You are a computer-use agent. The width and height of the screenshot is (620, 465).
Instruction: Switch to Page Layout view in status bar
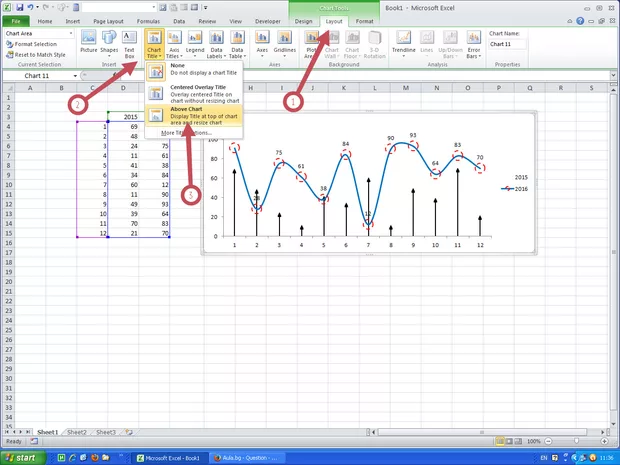coord(509,441)
